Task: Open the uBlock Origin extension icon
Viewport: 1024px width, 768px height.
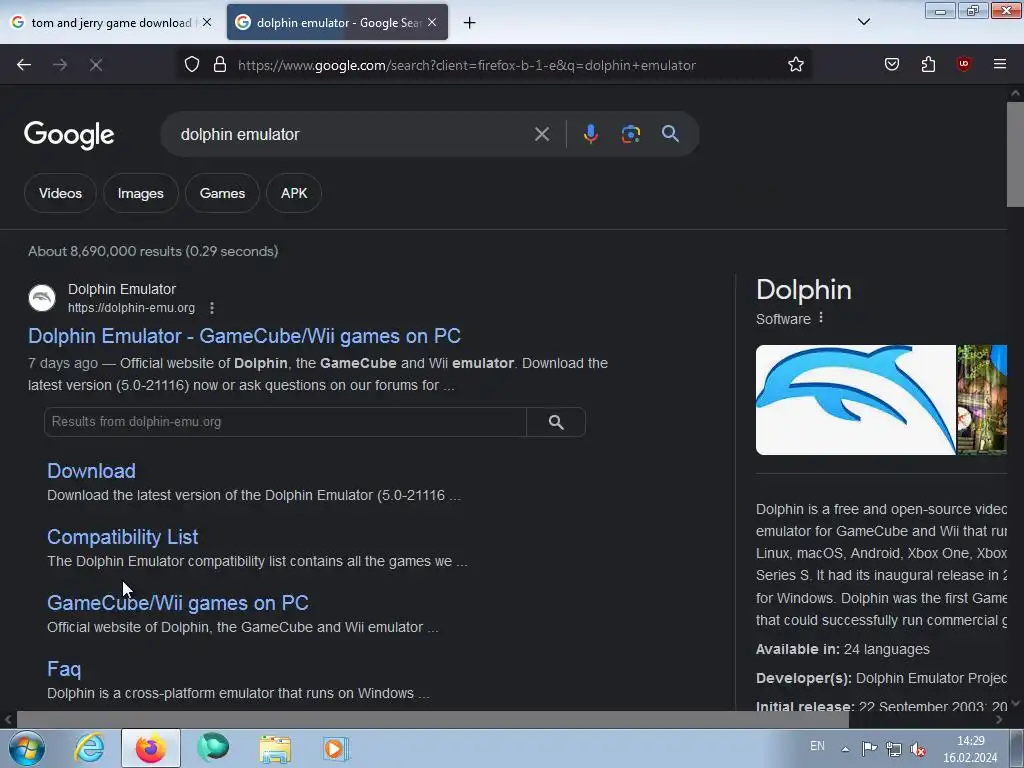Action: (x=964, y=64)
